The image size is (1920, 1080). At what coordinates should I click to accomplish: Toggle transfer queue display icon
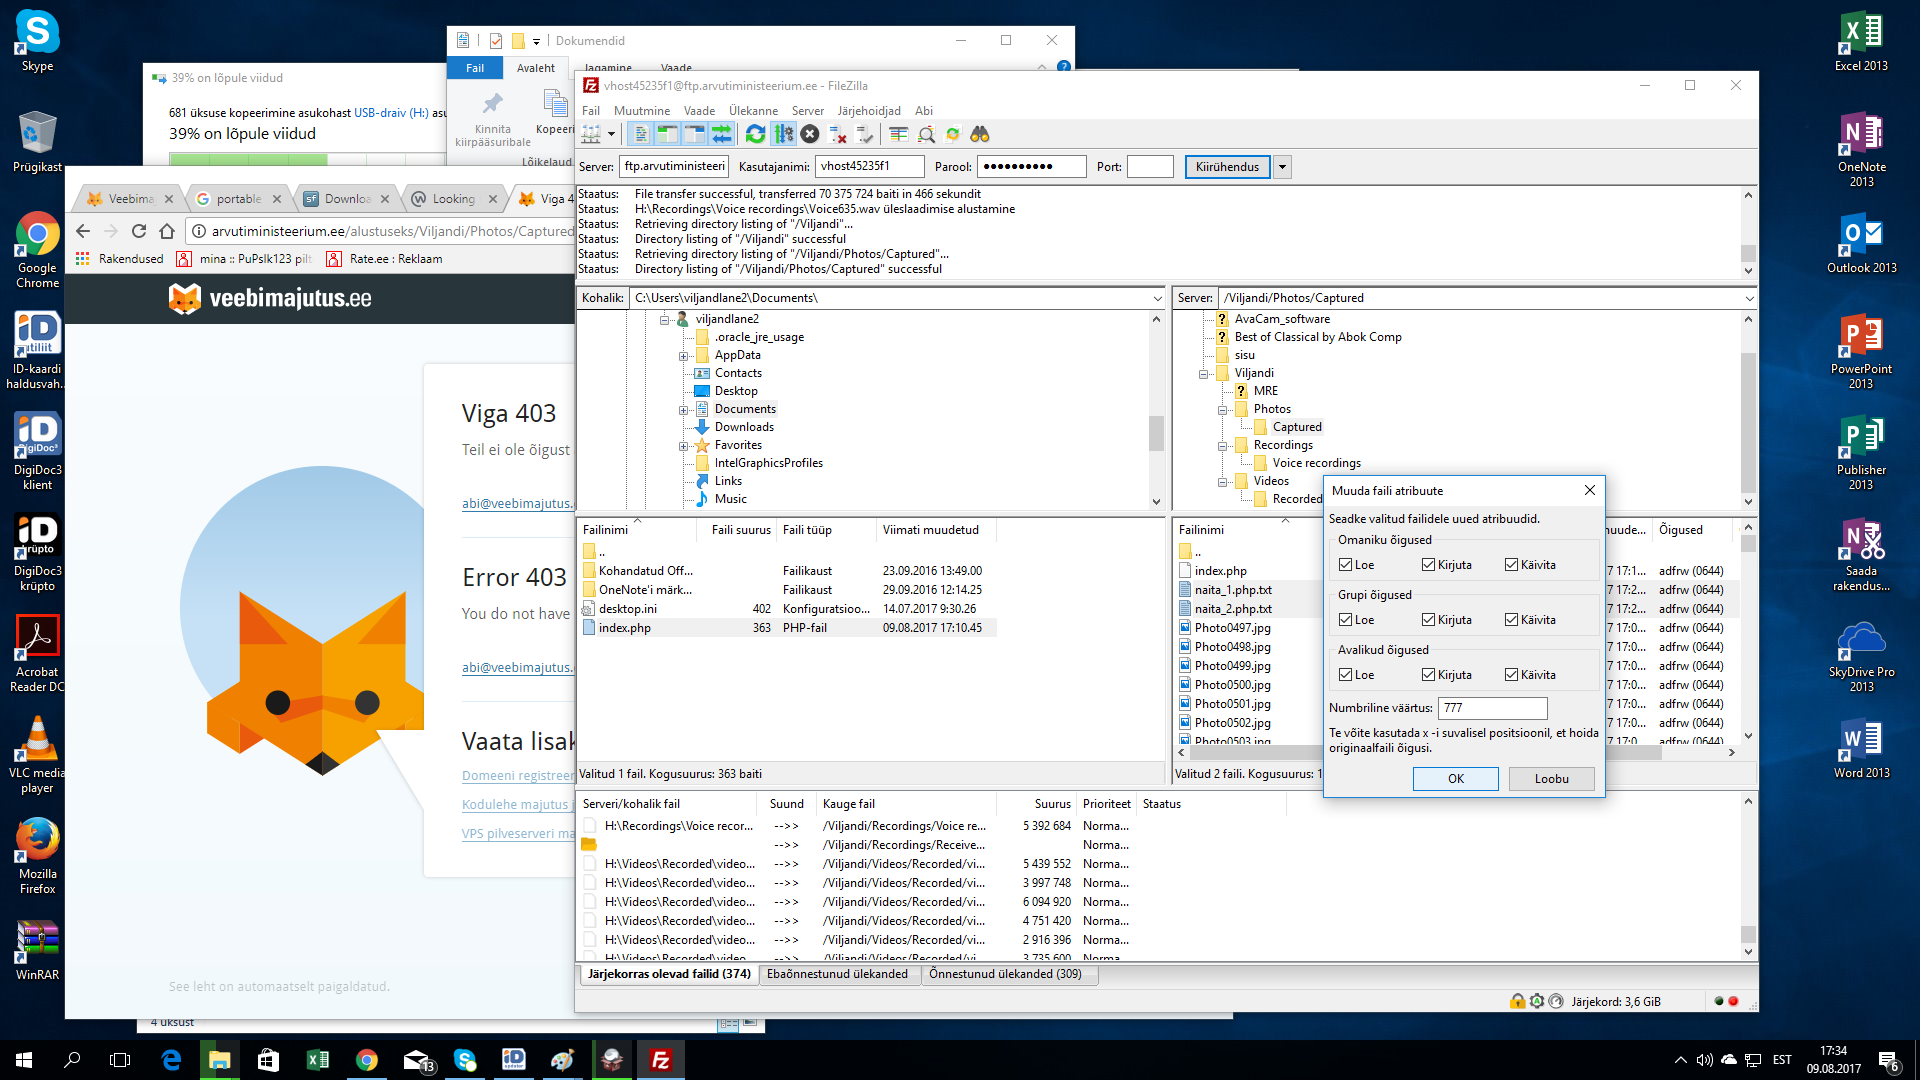click(x=721, y=134)
